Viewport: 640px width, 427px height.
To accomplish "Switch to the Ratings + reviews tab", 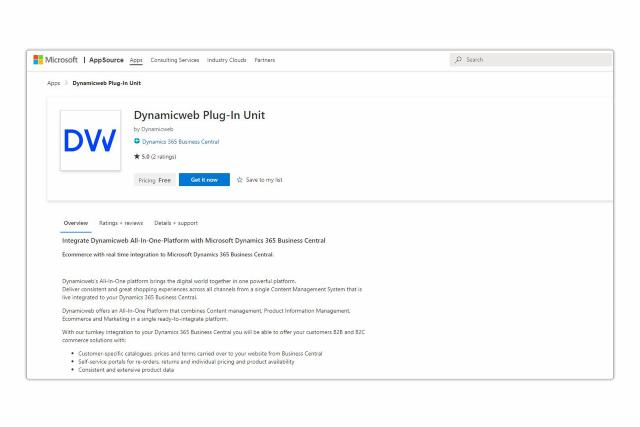I will [121, 222].
